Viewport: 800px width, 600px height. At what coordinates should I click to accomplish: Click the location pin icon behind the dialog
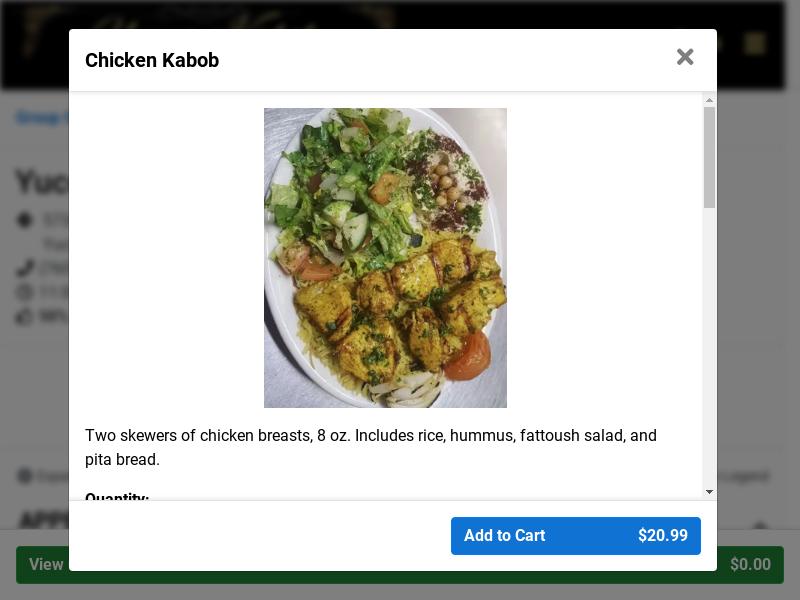coord(24,220)
